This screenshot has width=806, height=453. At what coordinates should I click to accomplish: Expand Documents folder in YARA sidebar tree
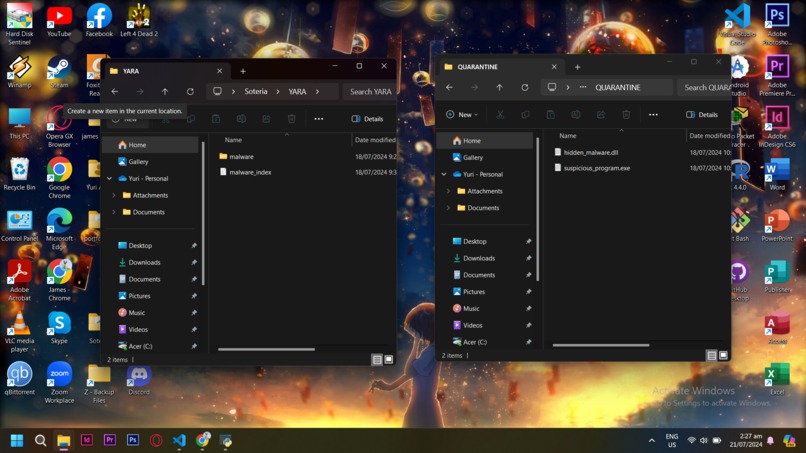coord(114,212)
